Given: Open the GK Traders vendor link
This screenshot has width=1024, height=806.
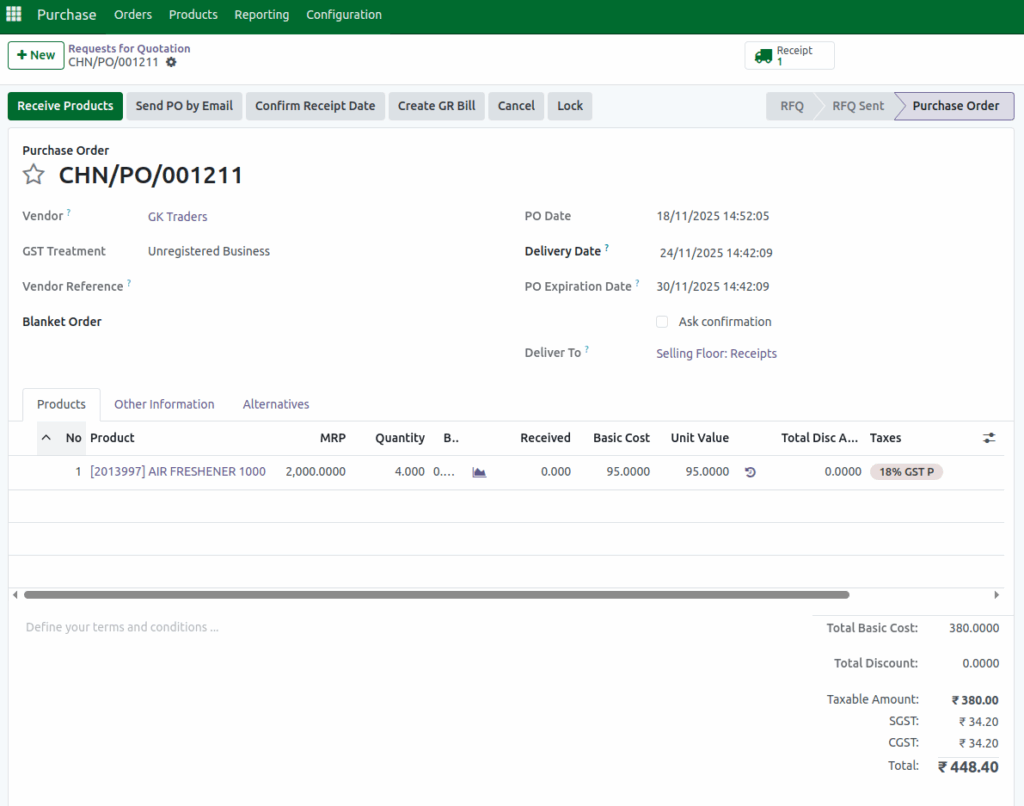Looking at the screenshot, I should (177, 216).
